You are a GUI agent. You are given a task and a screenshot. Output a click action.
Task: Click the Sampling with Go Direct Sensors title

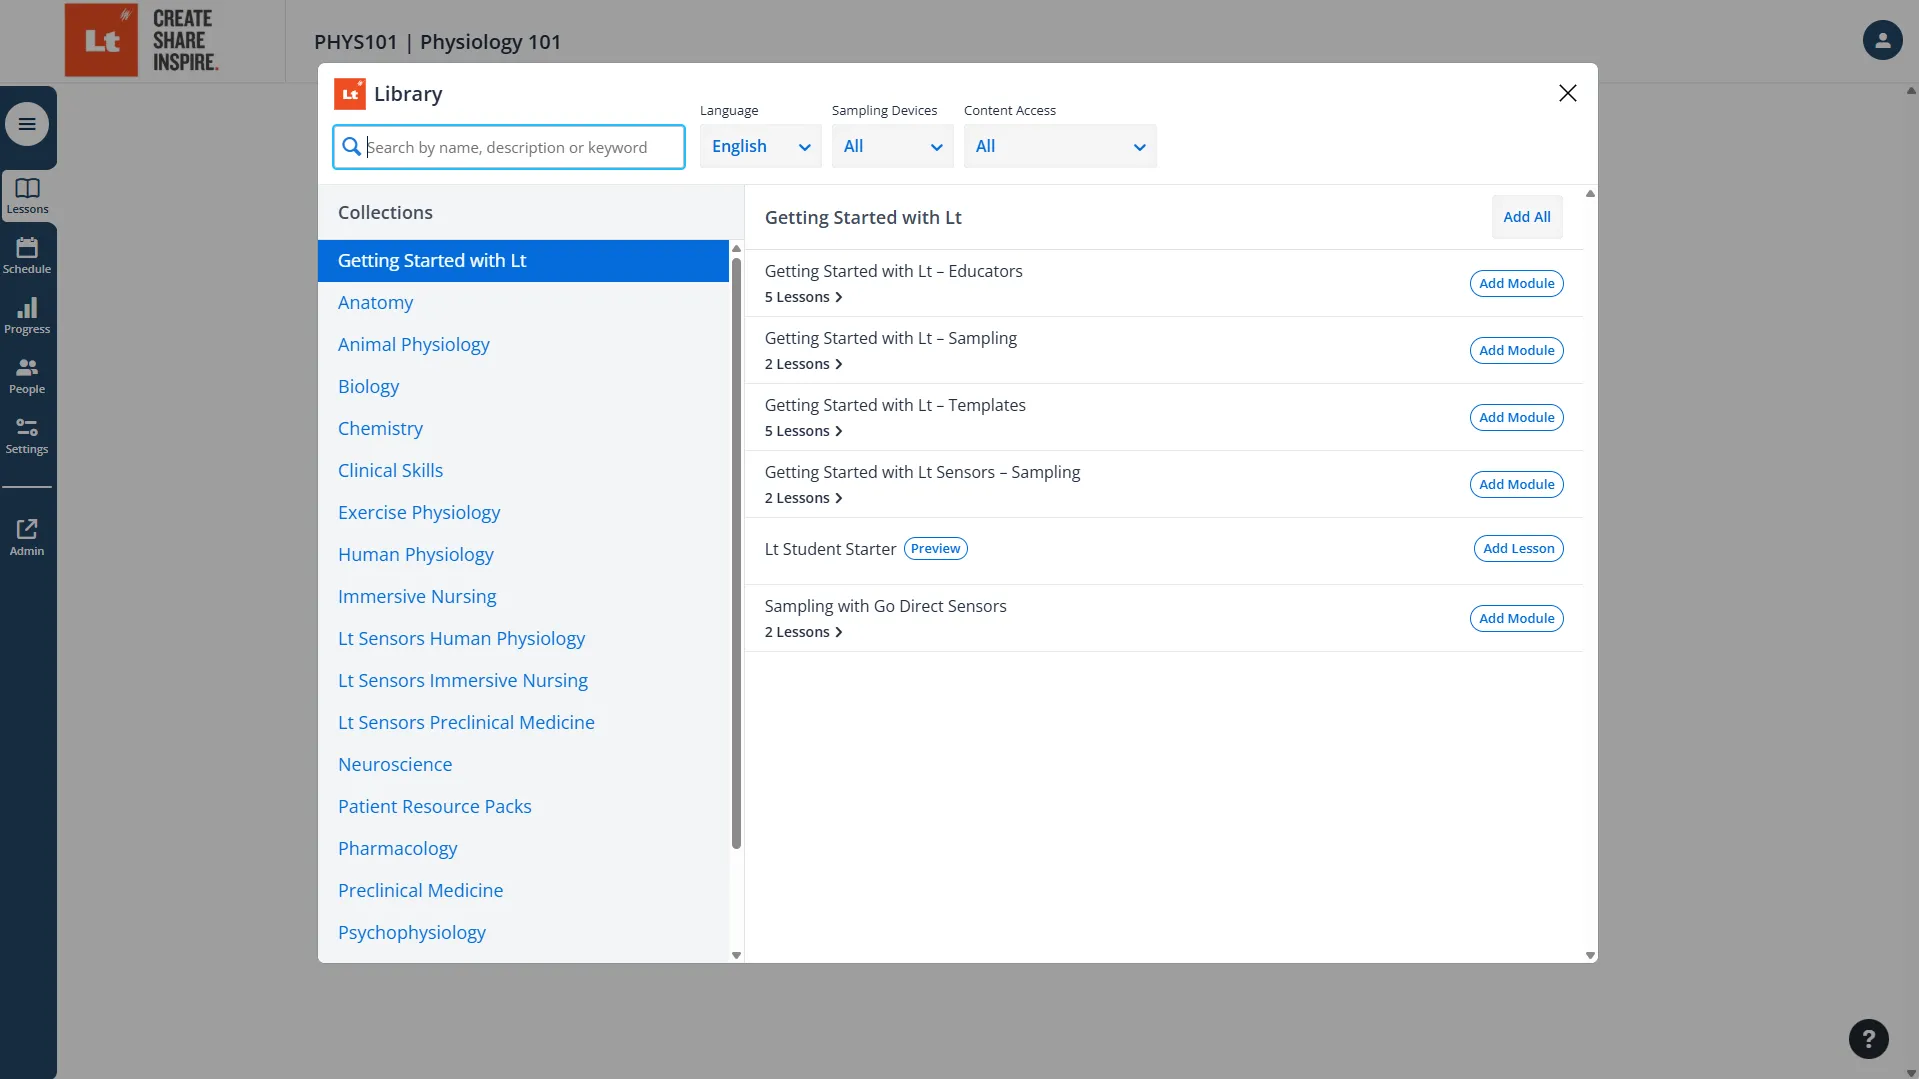coord(885,606)
